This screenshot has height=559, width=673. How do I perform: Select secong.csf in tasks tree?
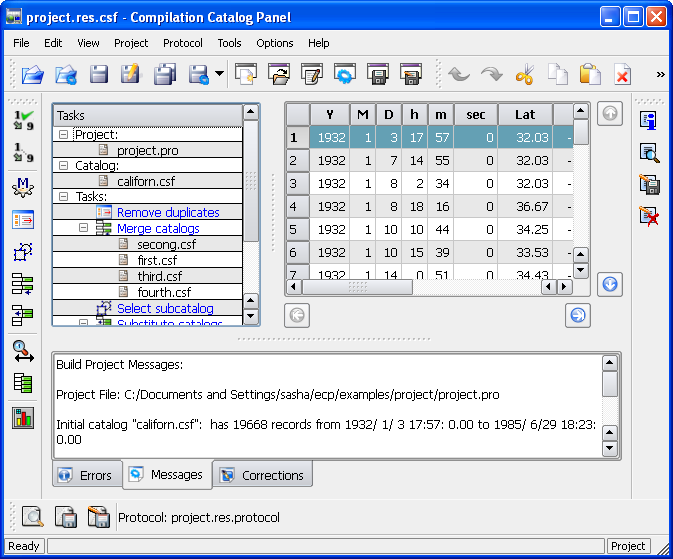click(x=167, y=244)
